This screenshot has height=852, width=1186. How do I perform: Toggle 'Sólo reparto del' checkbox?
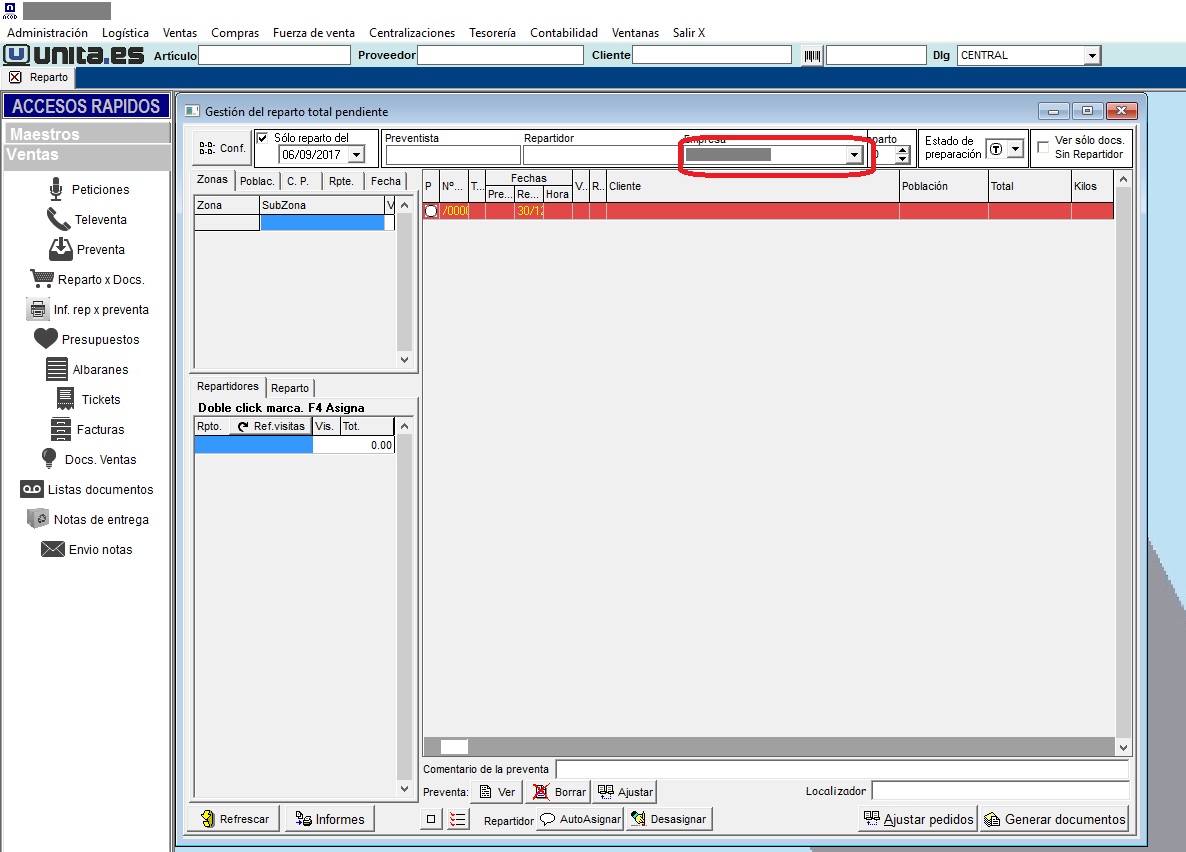[x=263, y=138]
